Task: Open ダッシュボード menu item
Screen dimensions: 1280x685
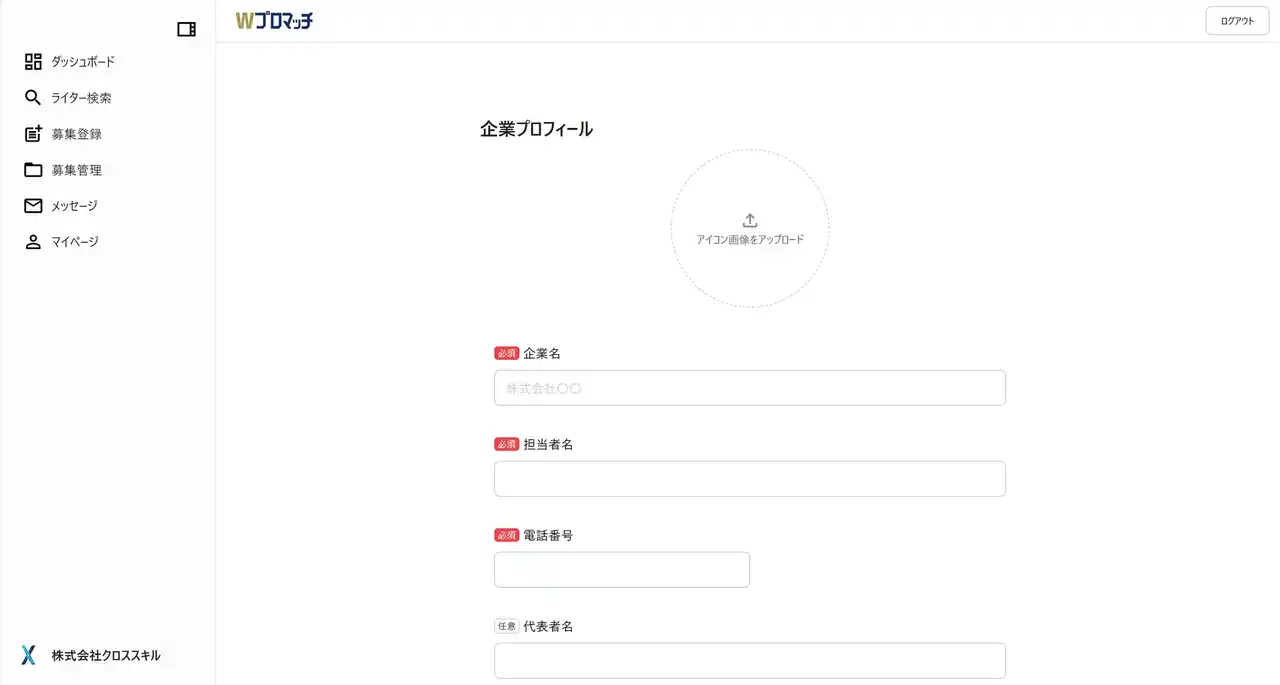Action: pos(83,62)
